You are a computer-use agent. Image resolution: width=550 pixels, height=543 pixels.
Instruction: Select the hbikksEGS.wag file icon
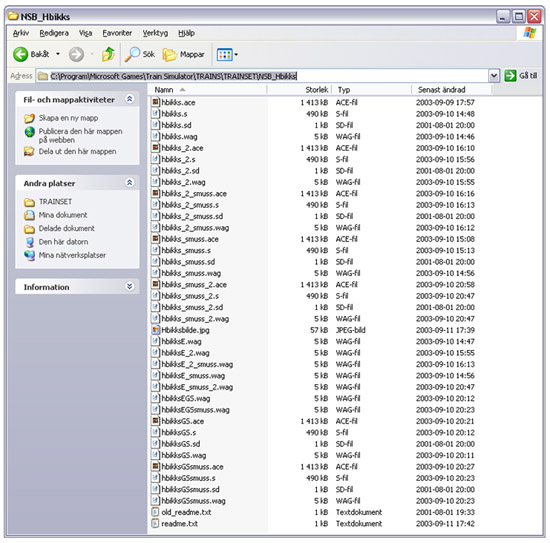[155, 398]
